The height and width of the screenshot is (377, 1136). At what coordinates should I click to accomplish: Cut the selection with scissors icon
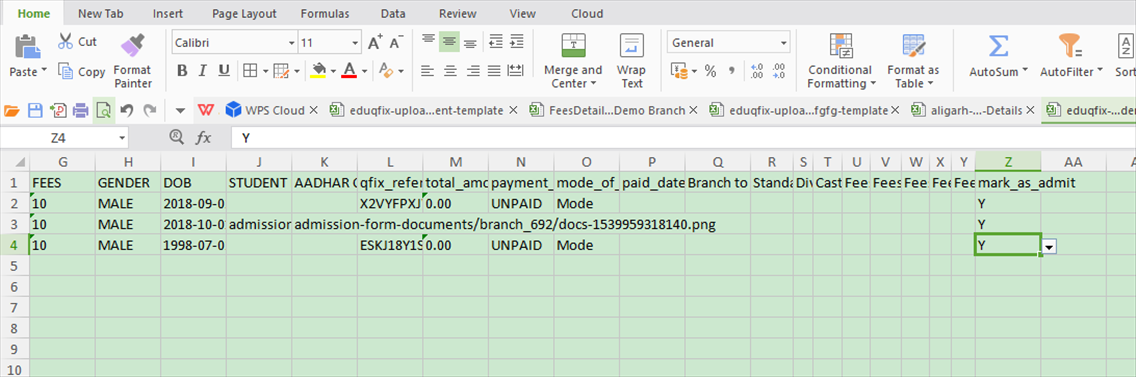66,41
